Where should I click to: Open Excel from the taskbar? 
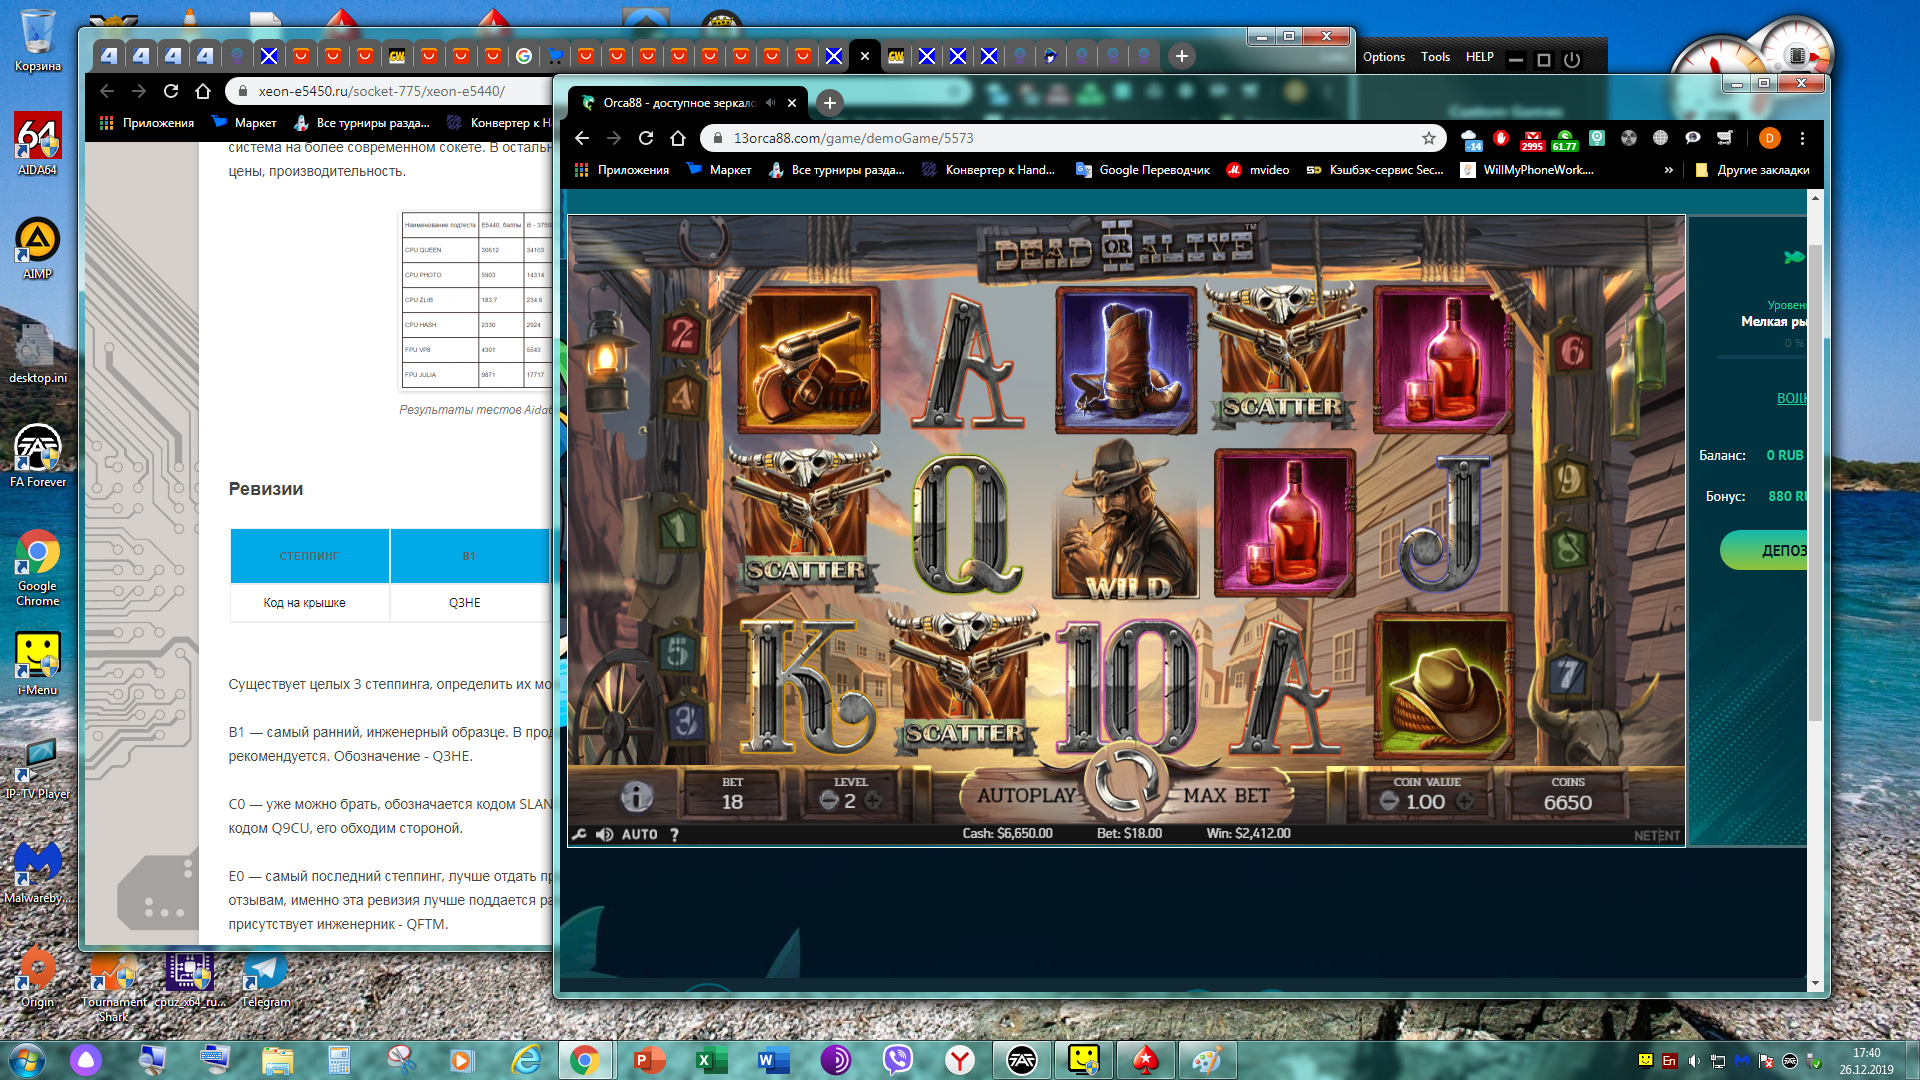click(711, 1060)
